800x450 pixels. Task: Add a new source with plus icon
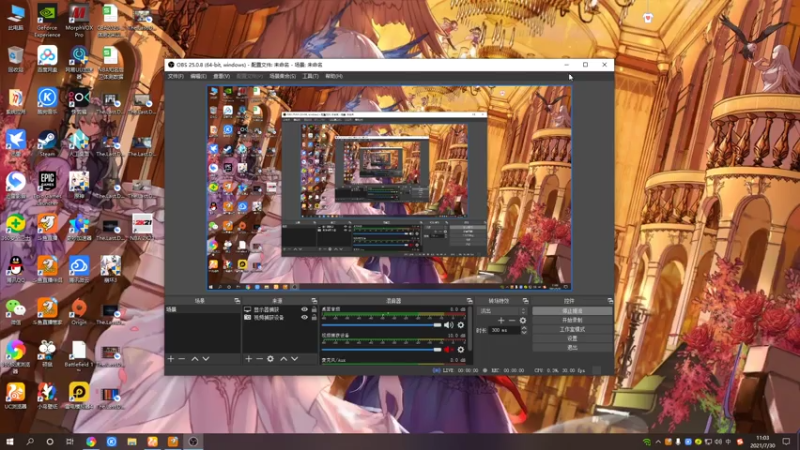[x=248, y=359]
